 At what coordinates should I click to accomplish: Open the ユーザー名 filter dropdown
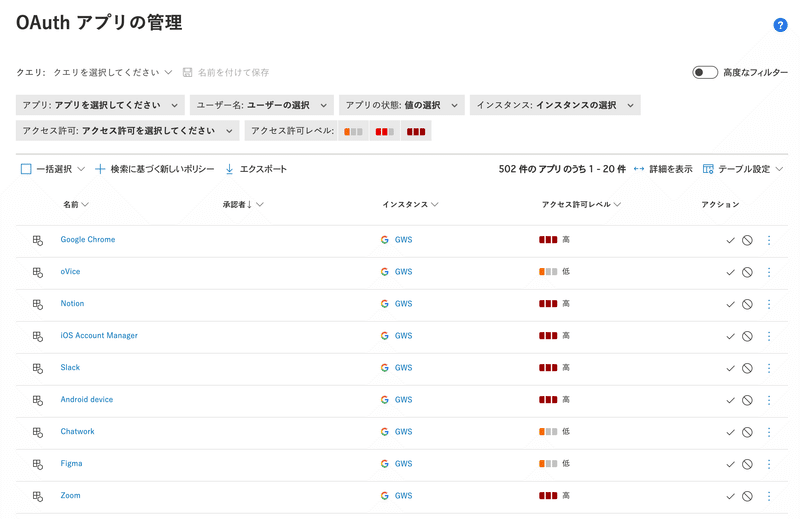262,105
